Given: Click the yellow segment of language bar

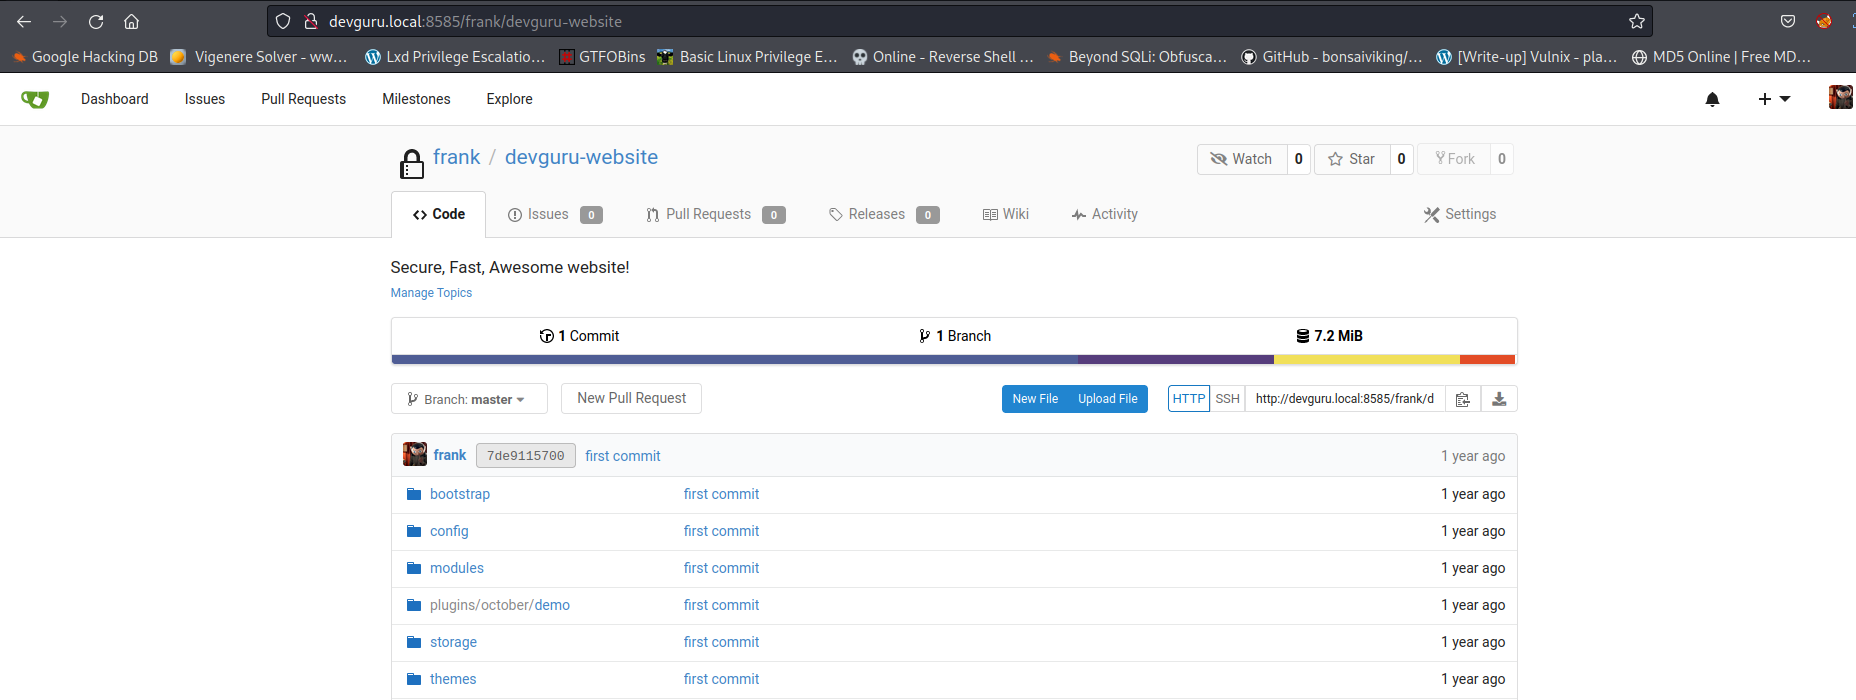Looking at the screenshot, I should 1366,359.
